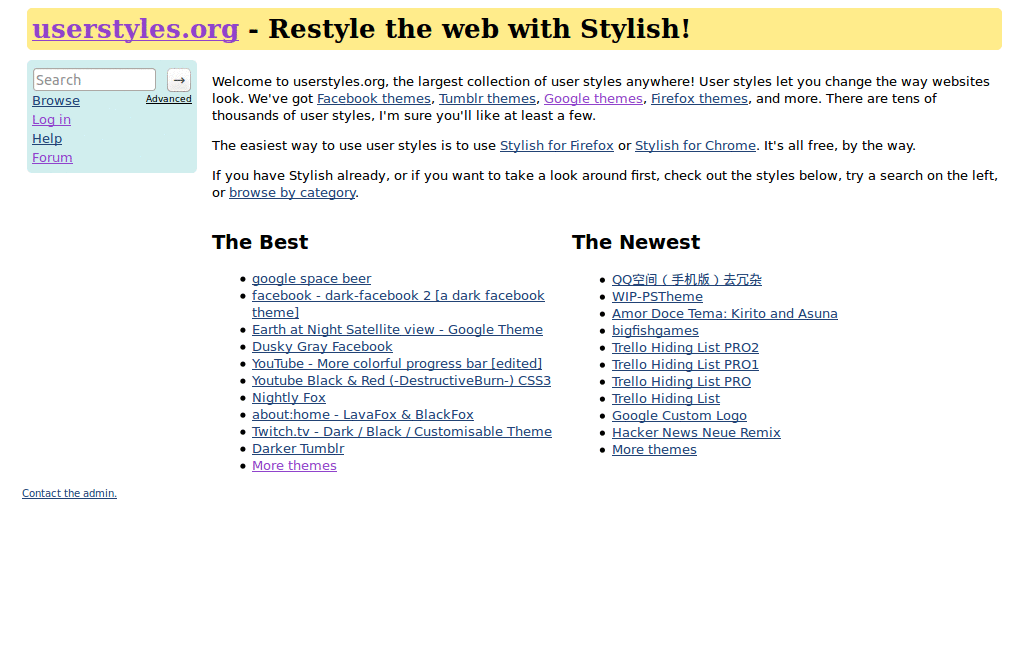
Task: Click the search arrow submit button
Action: (x=179, y=80)
